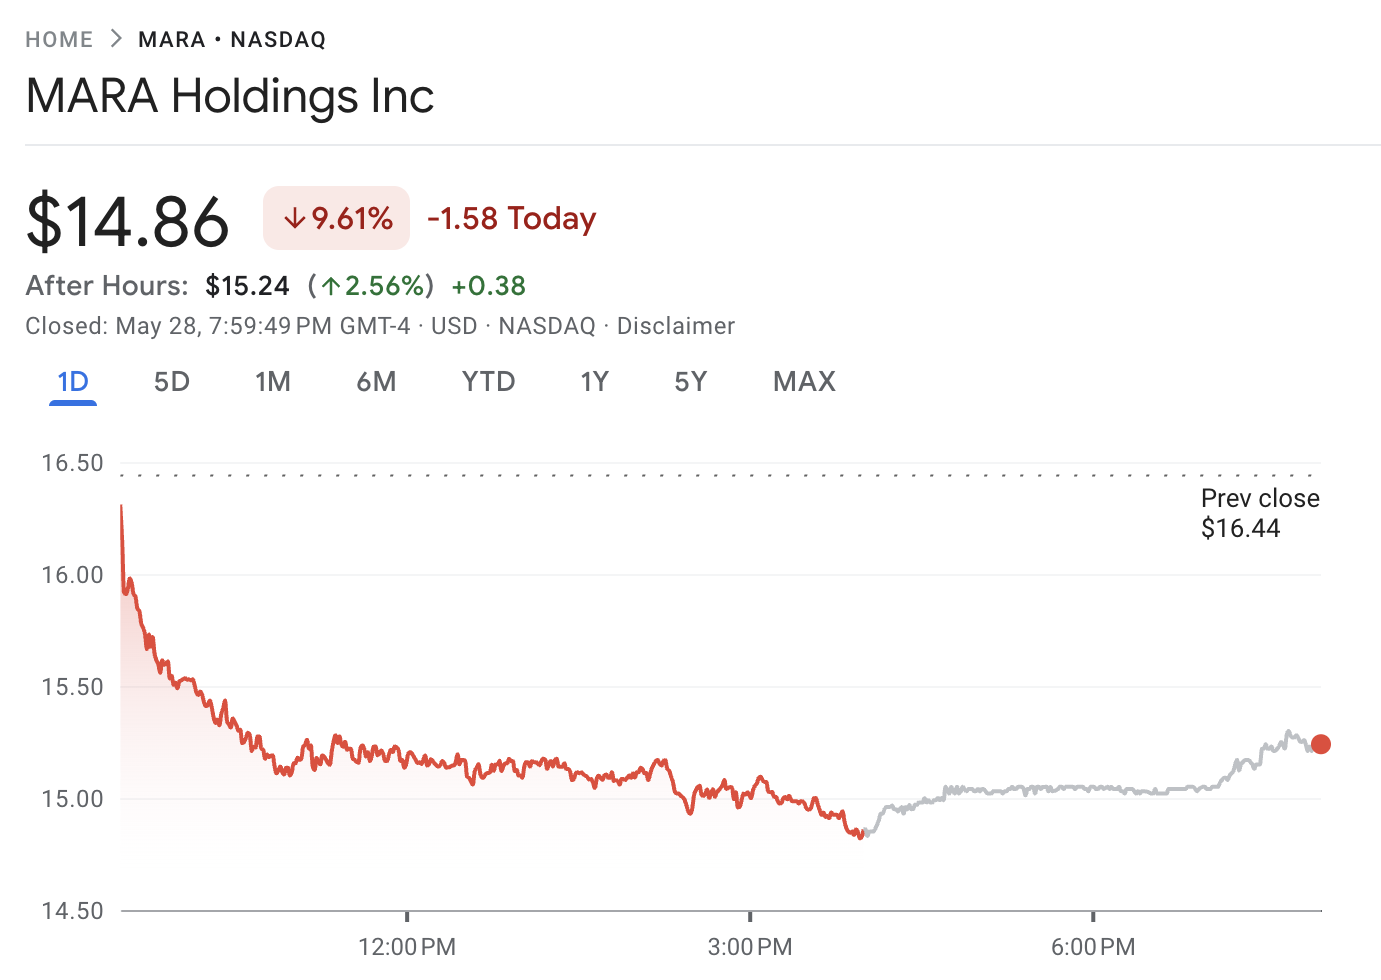Screen dimensions: 1381x980
Task: Switch to the 1M chart range
Action: [x=272, y=382]
